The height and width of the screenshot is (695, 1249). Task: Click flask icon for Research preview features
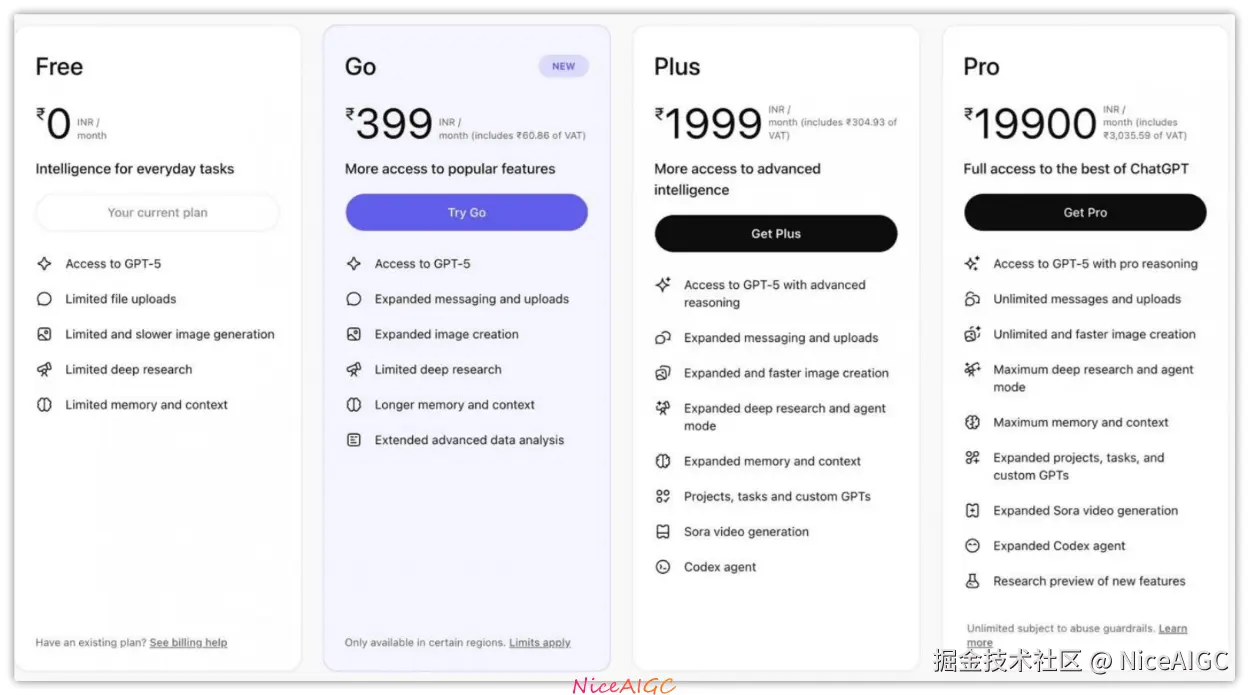[x=972, y=581]
